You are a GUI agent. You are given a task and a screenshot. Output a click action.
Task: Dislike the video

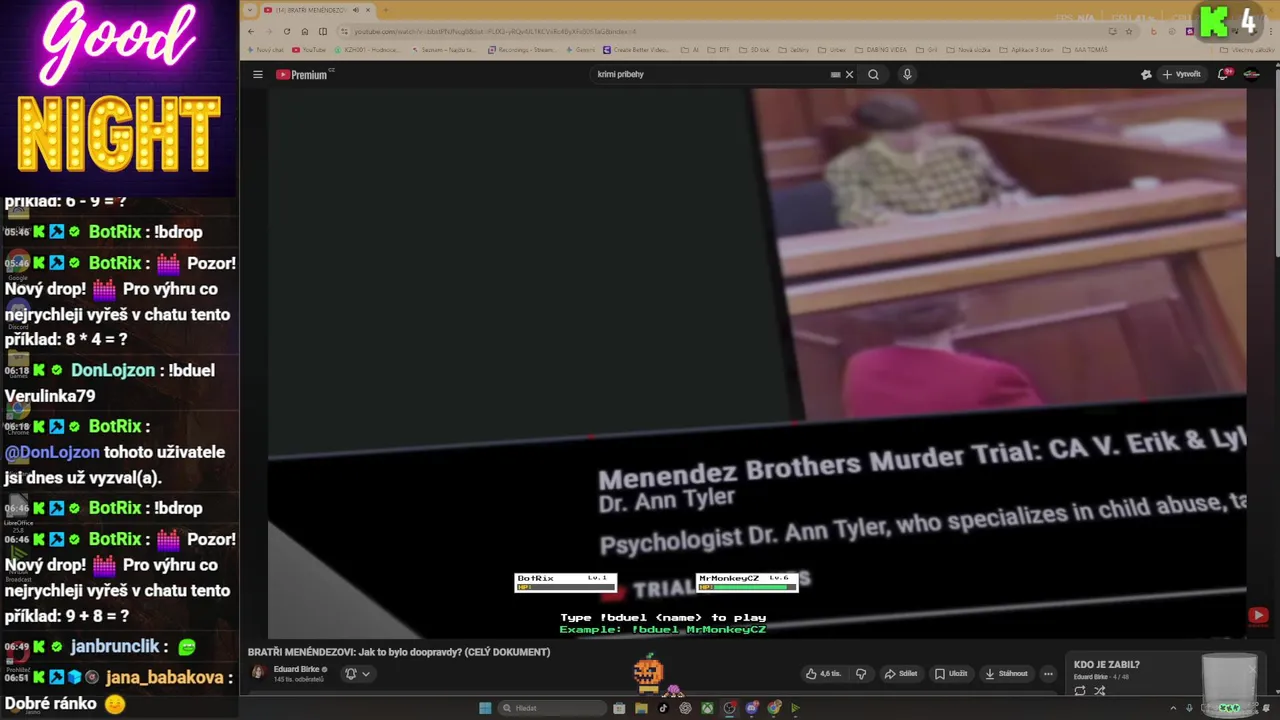point(860,674)
